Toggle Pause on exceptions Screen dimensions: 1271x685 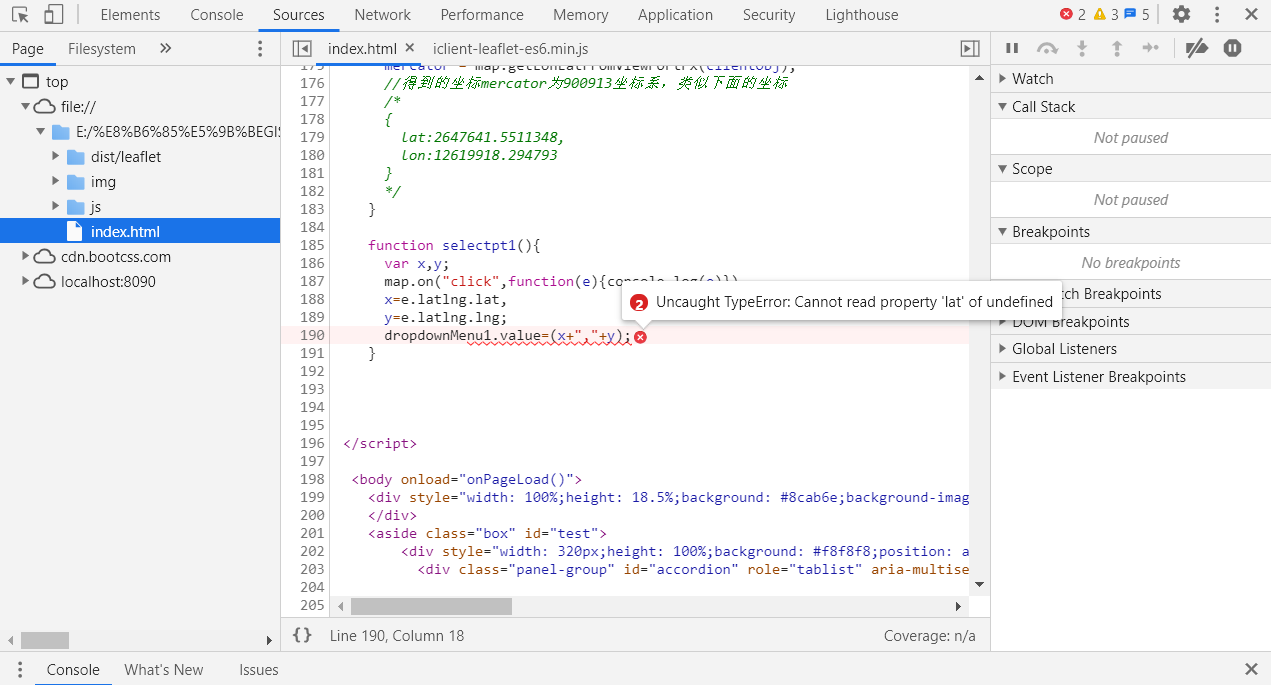(1232, 48)
